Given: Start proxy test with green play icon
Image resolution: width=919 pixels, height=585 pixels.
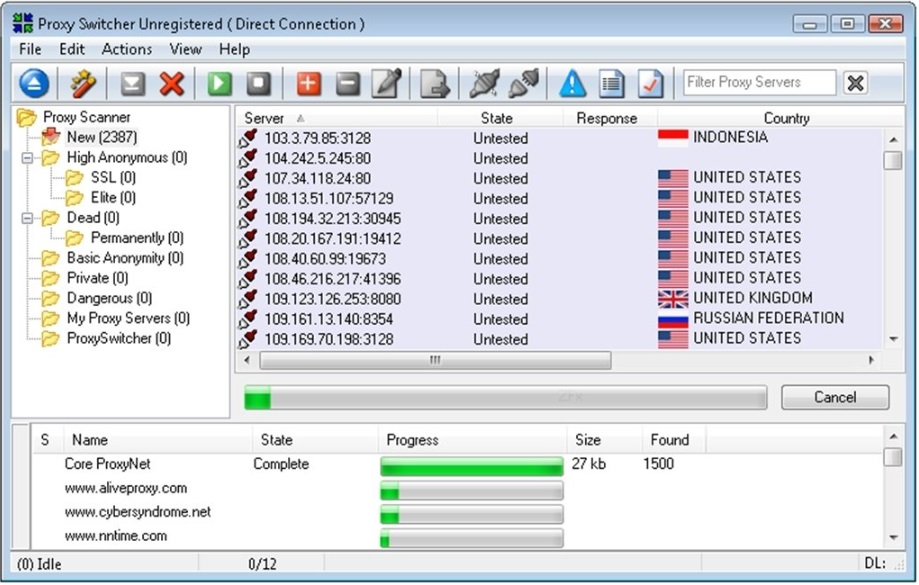Looking at the screenshot, I should coord(220,84).
